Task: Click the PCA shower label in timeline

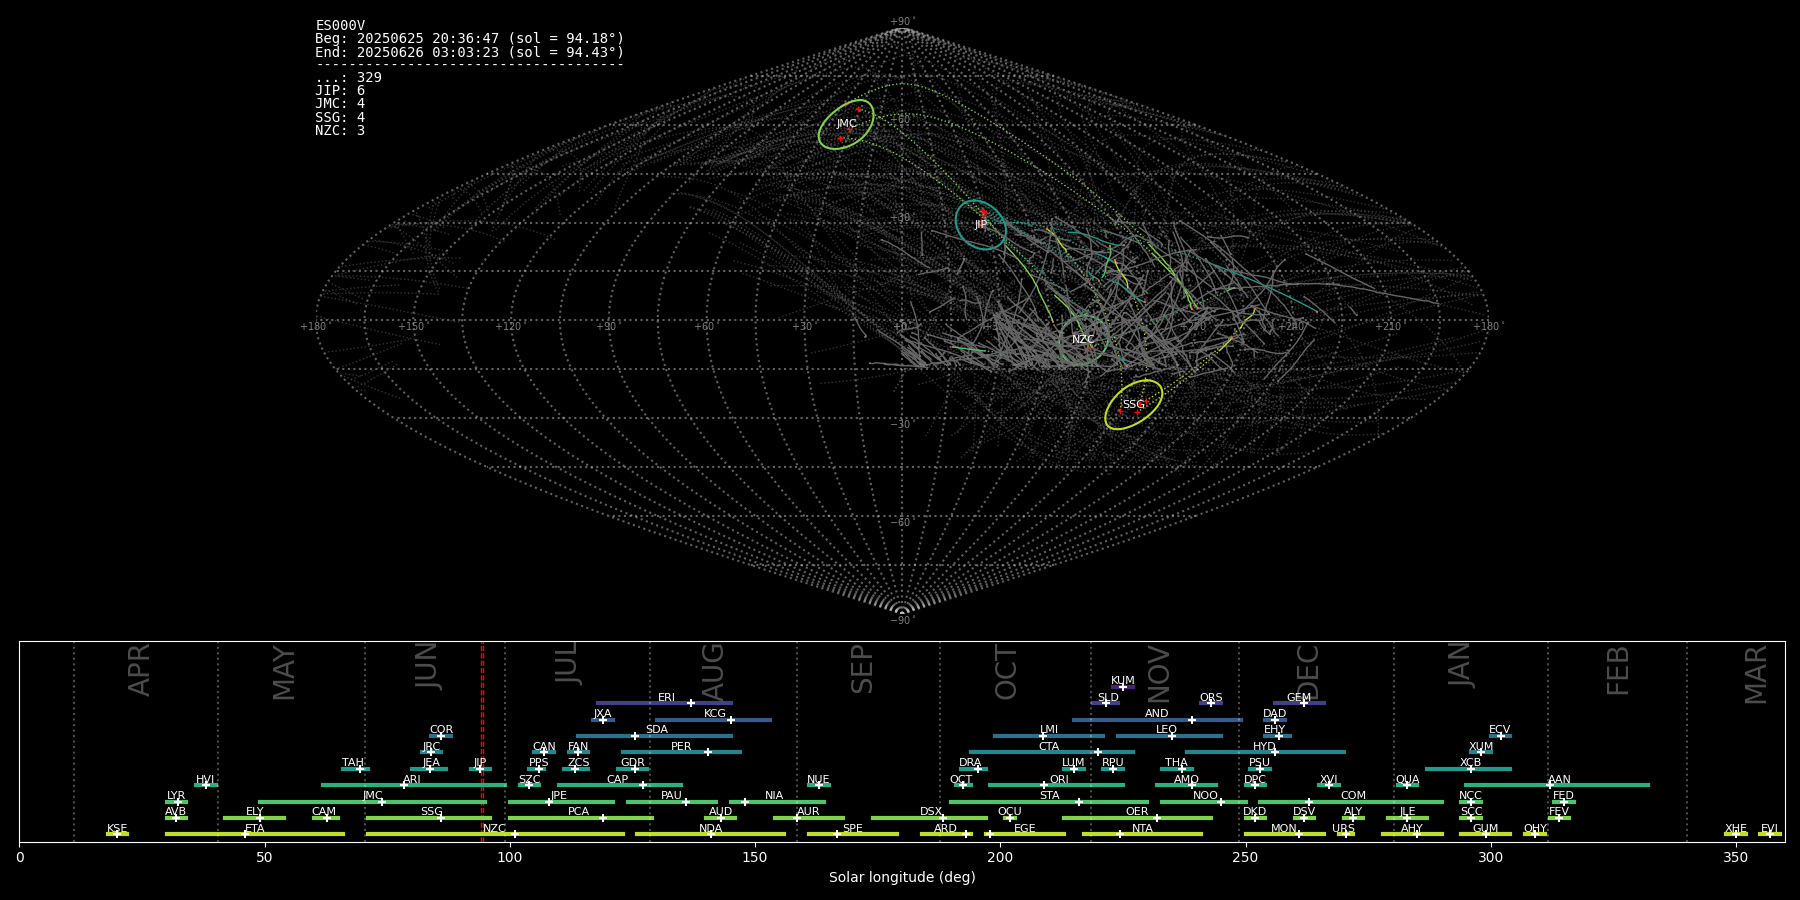Action: tap(579, 812)
